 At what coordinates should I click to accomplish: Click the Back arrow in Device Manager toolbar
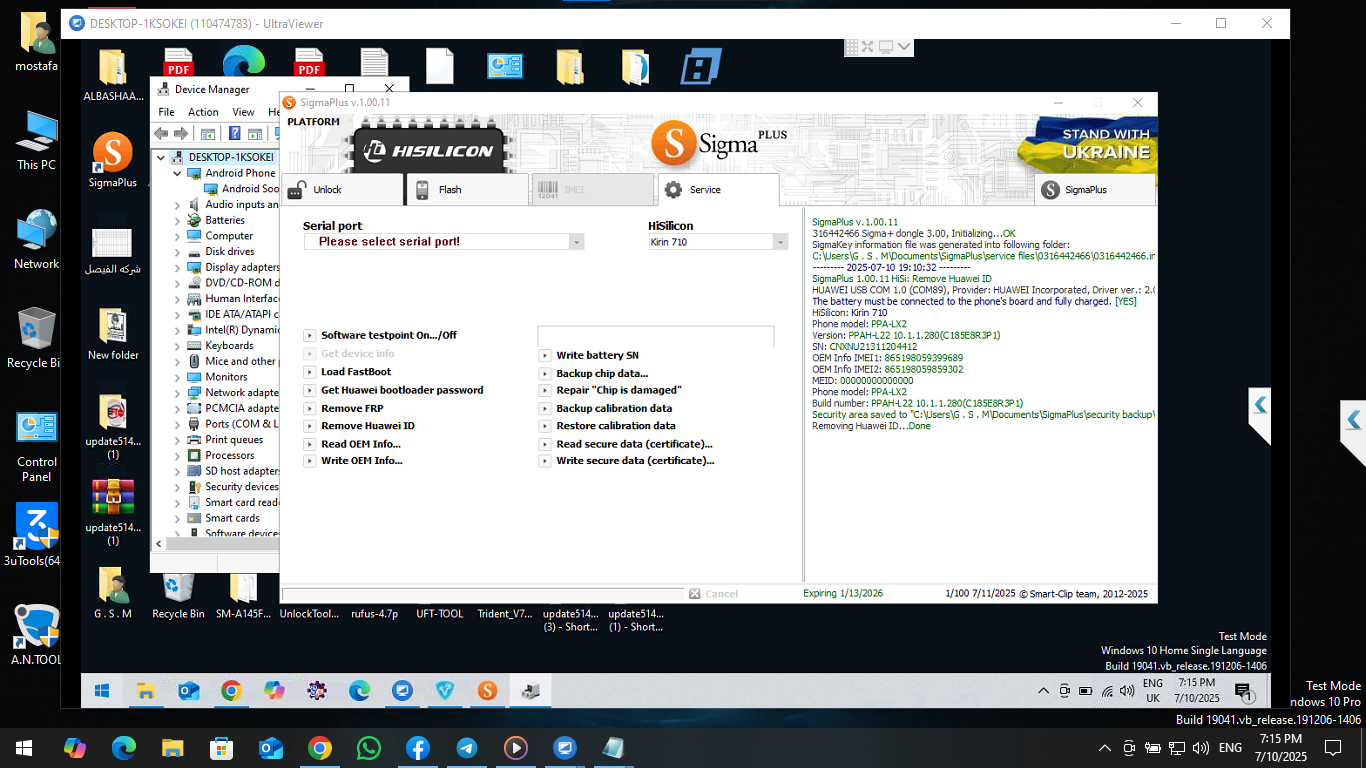click(161, 133)
